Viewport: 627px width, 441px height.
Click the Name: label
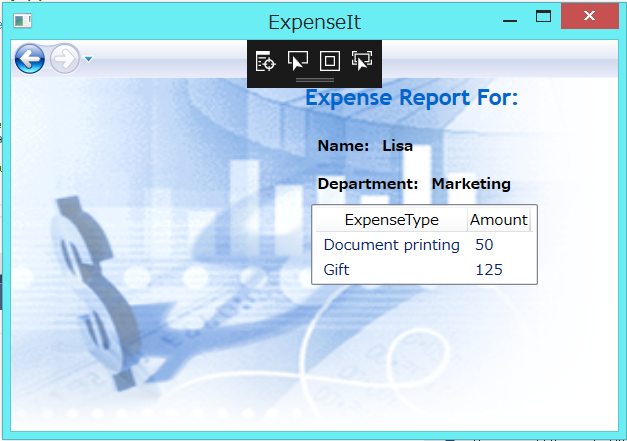coord(343,146)
